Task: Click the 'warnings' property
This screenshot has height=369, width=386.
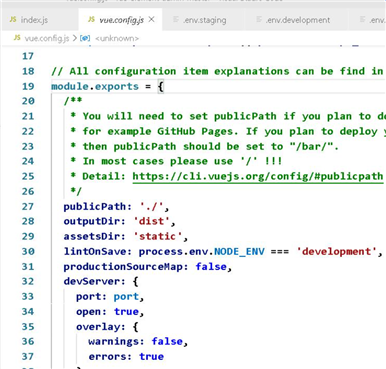Action: pyautogui.click(x=114, y=342)
